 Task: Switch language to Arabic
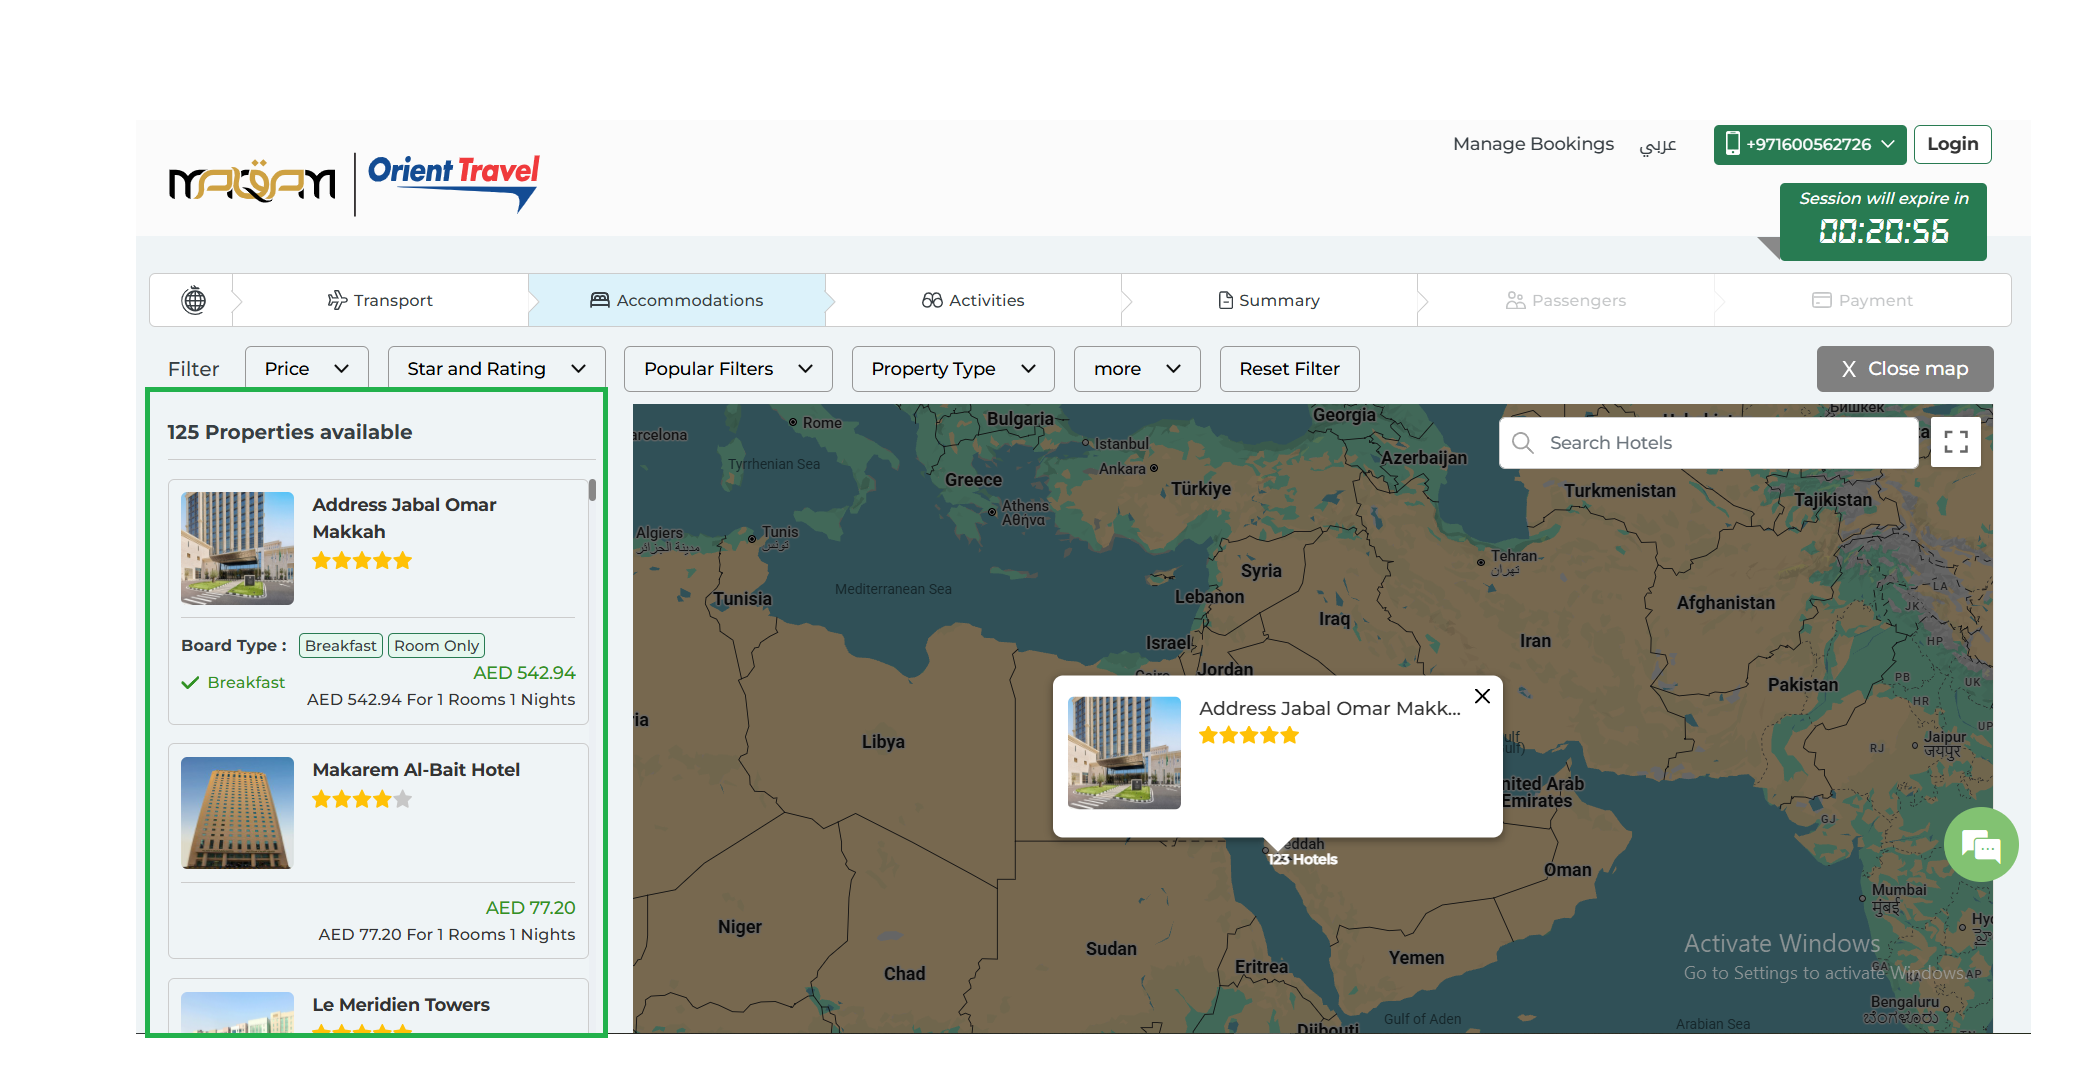(x=1657, y=145)
